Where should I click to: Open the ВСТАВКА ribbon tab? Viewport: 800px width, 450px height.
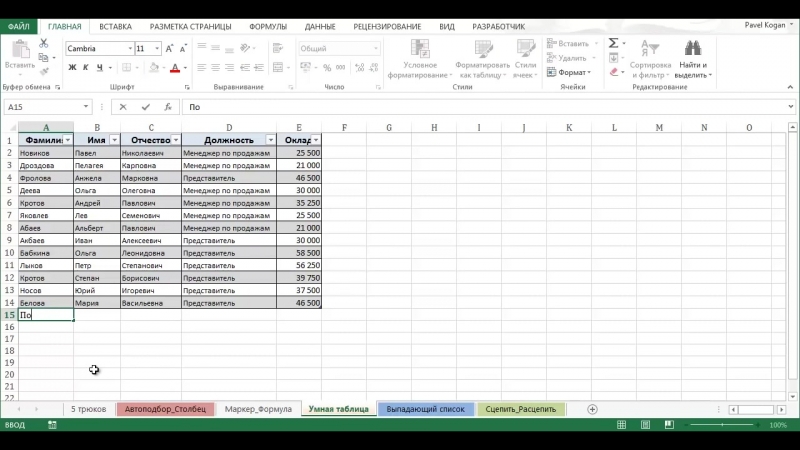115,27
